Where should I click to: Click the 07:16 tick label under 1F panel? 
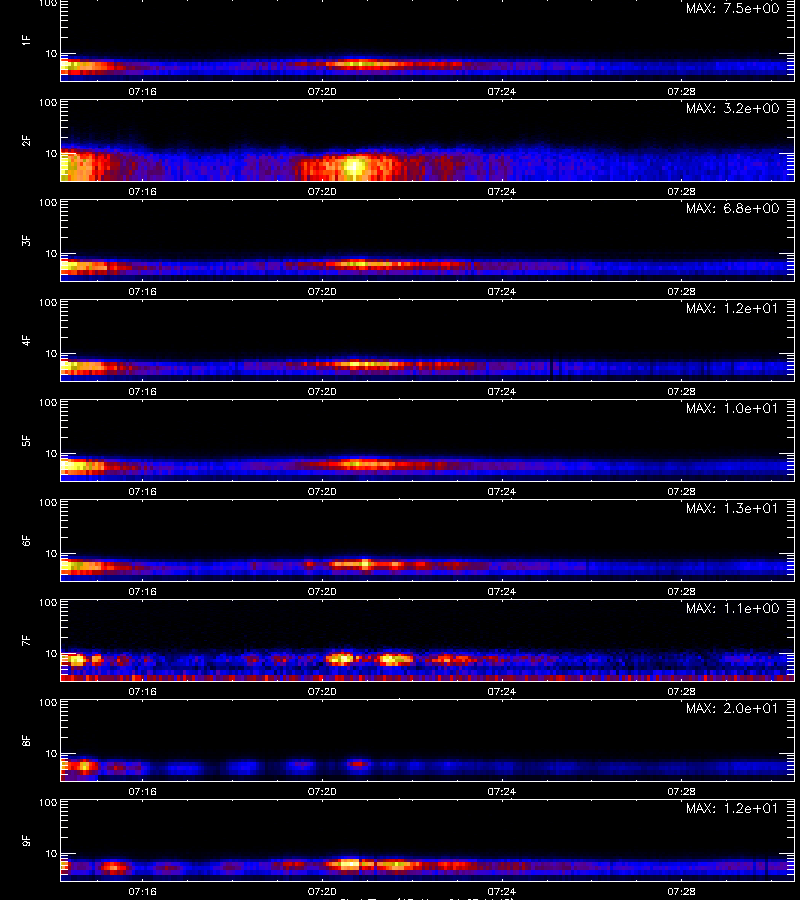[142, 91]
